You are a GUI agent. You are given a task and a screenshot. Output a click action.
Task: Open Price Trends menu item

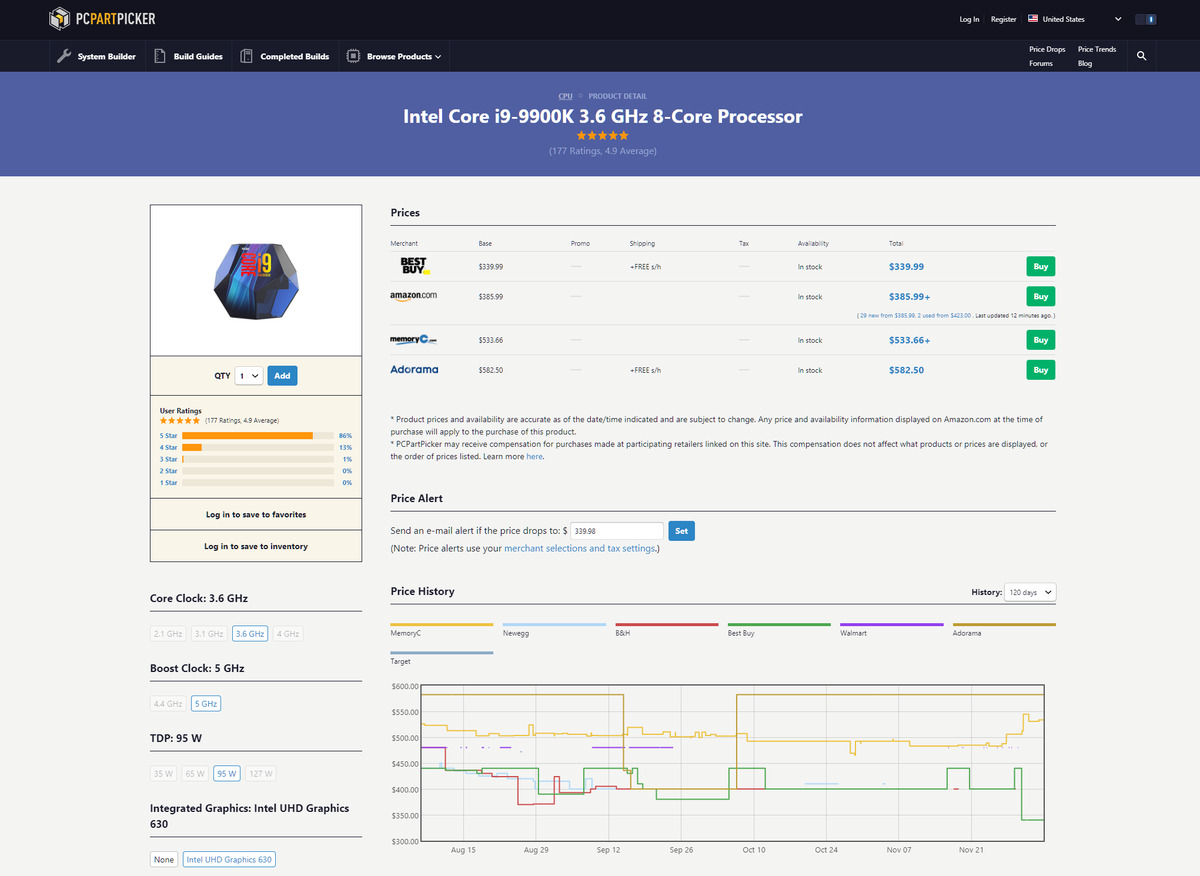pos(1097,49)
